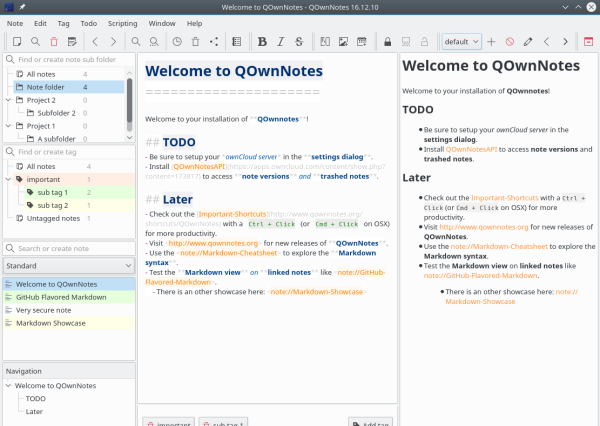The image size is (600, 426).
Task: Insert current date calendar icon
Action: click(362, 41)
